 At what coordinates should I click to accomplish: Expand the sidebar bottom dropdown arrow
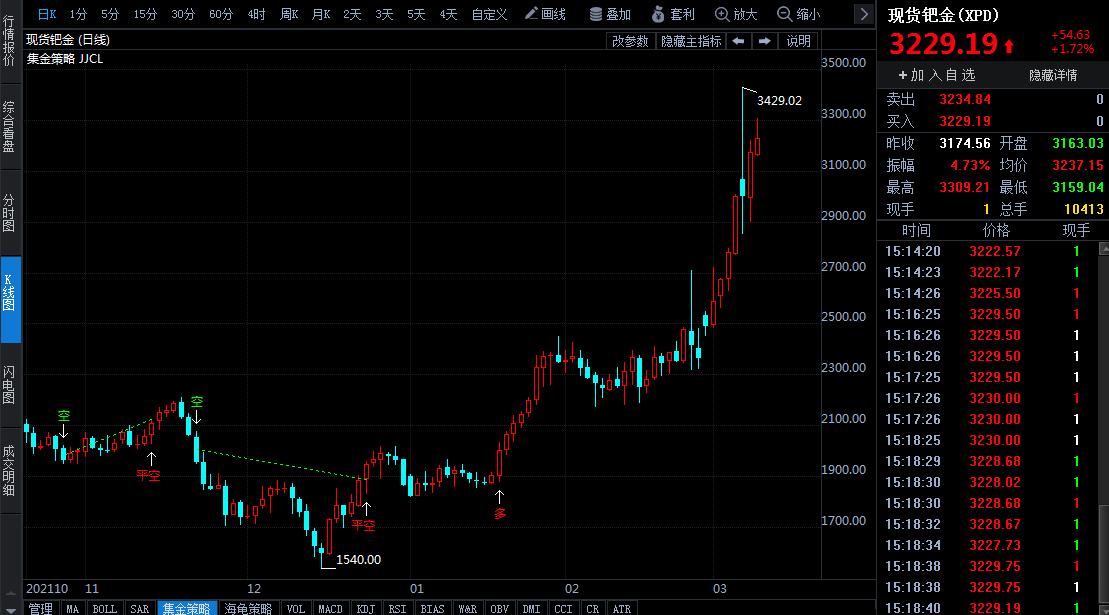[x=10, y=609]
